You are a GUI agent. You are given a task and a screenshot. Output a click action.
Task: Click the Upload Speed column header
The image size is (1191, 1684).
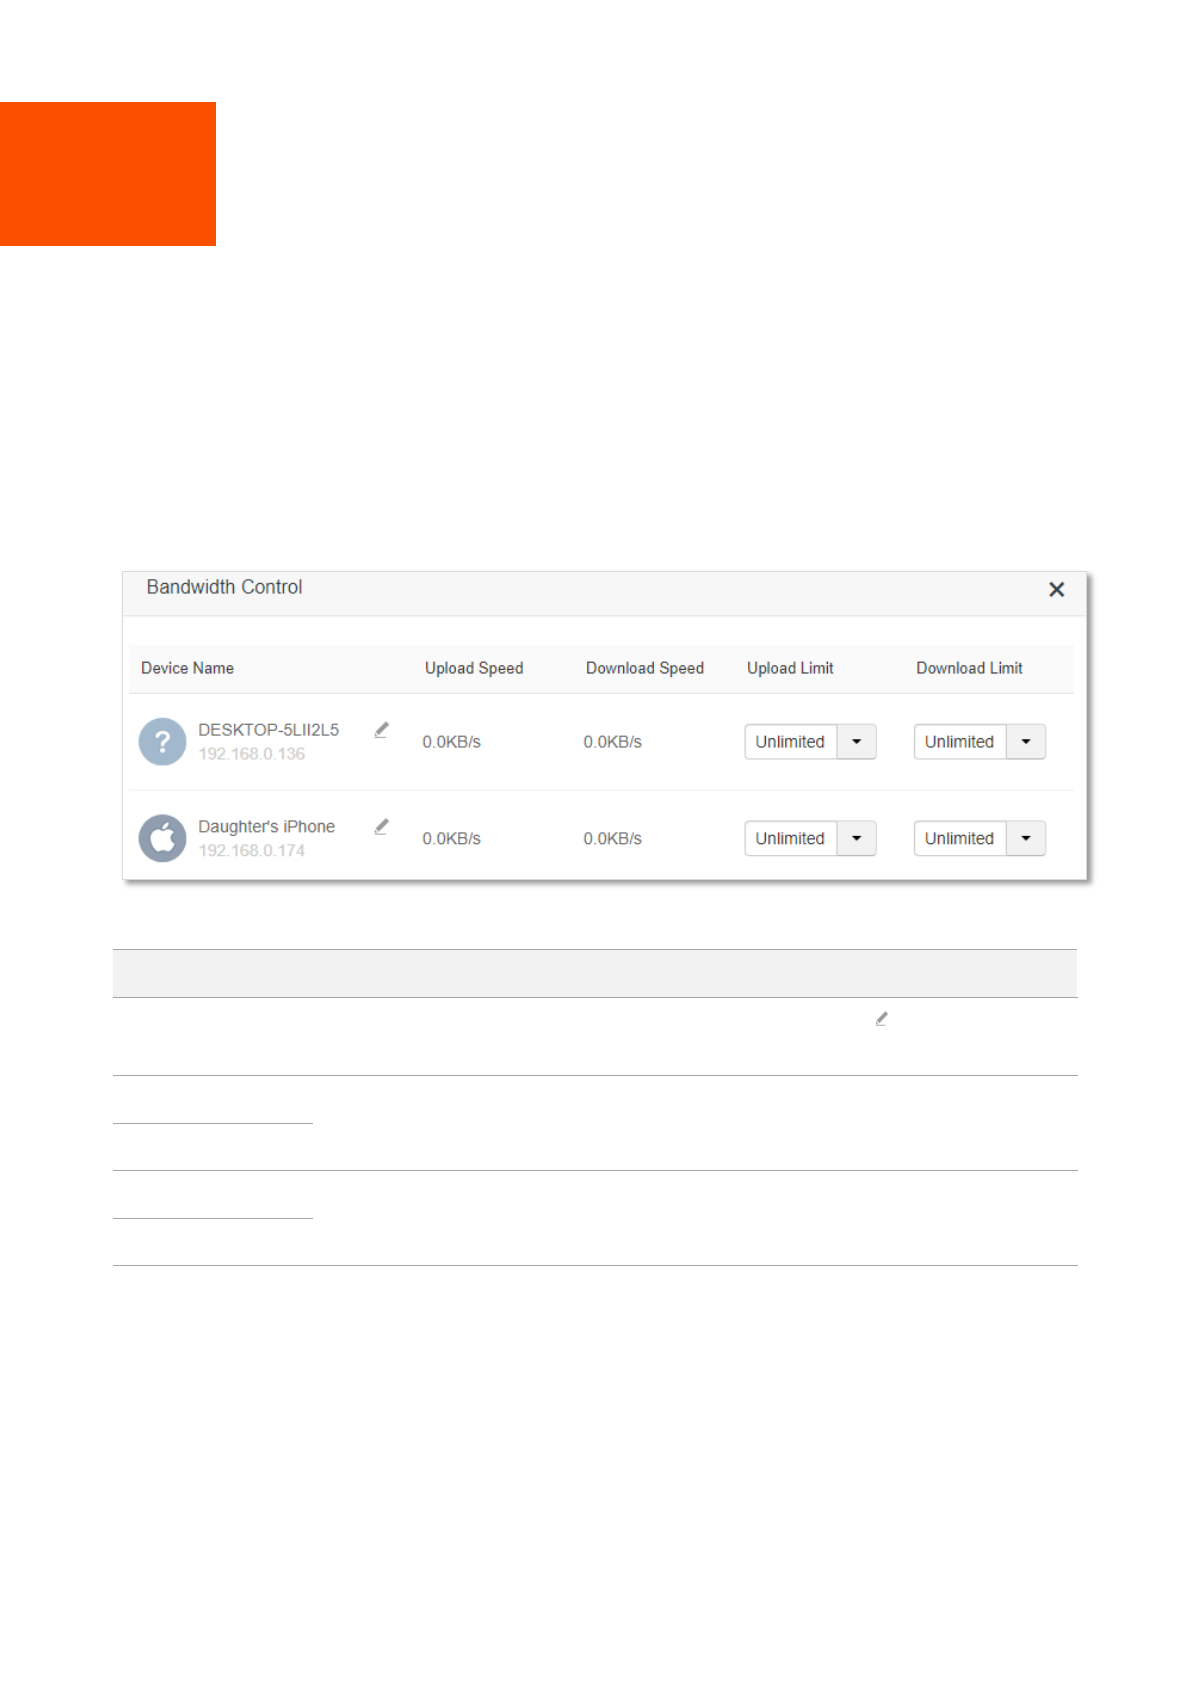click(474, 668)
